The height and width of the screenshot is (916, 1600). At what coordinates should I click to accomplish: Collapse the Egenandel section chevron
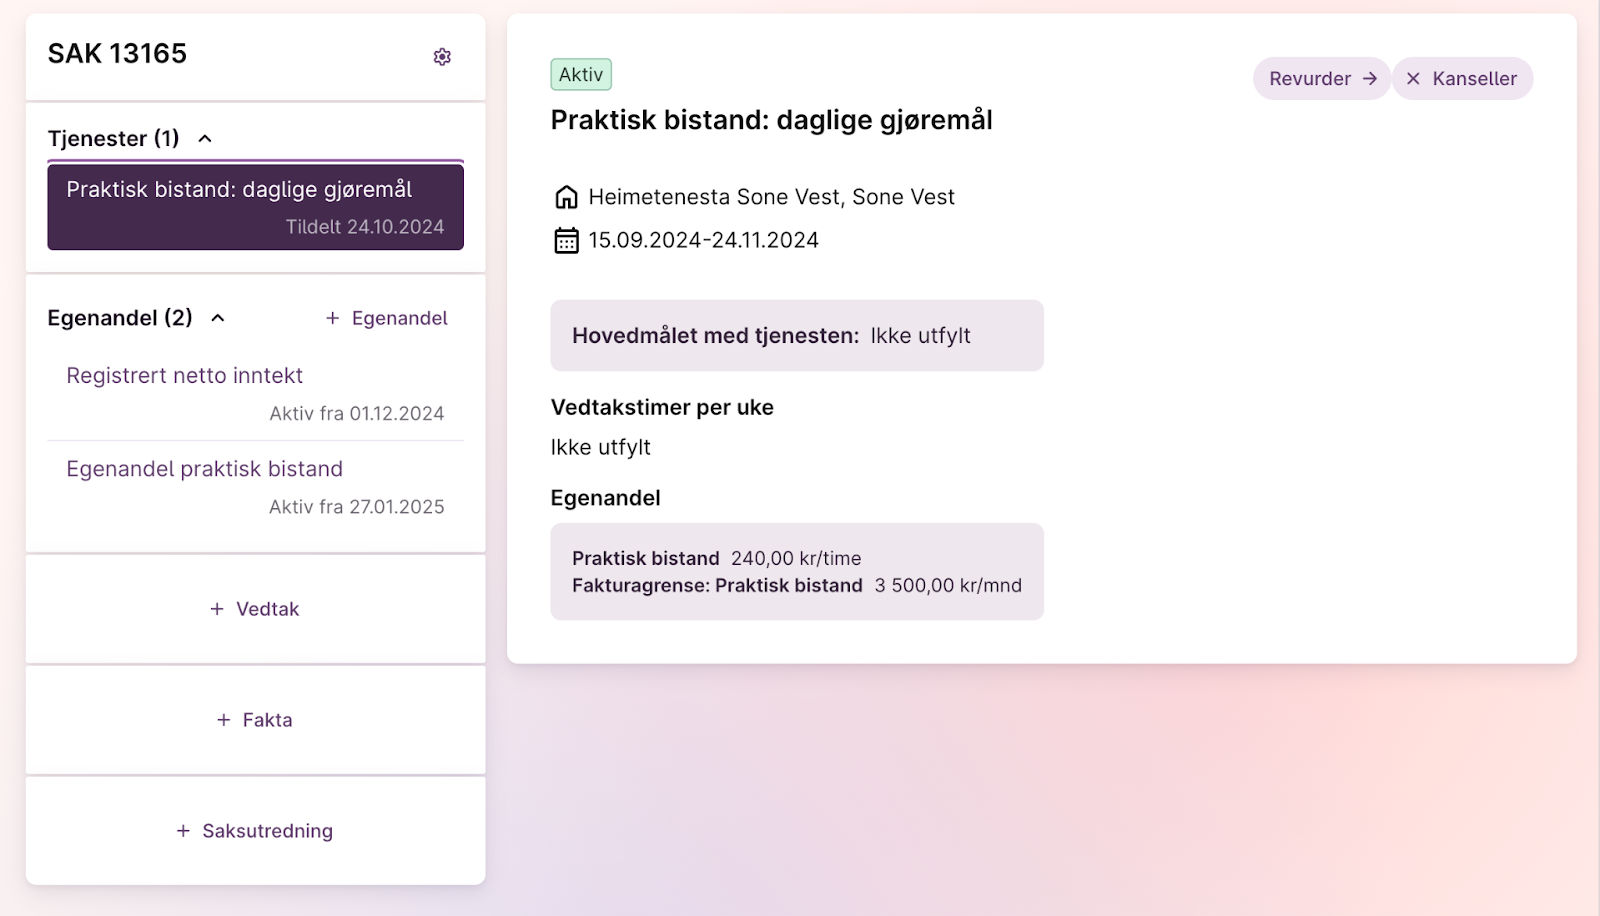pyautogui.click(x=218, y=318)
